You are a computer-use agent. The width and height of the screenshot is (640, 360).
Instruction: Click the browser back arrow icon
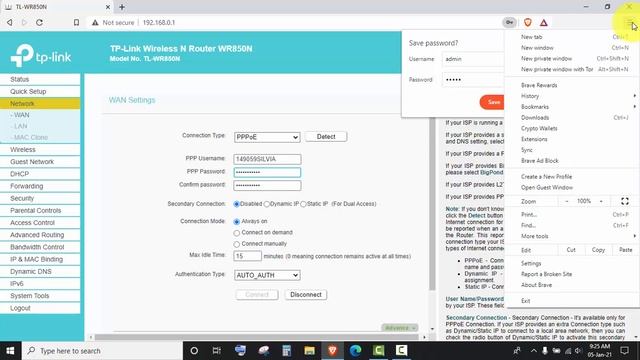[x=9, y=22]
